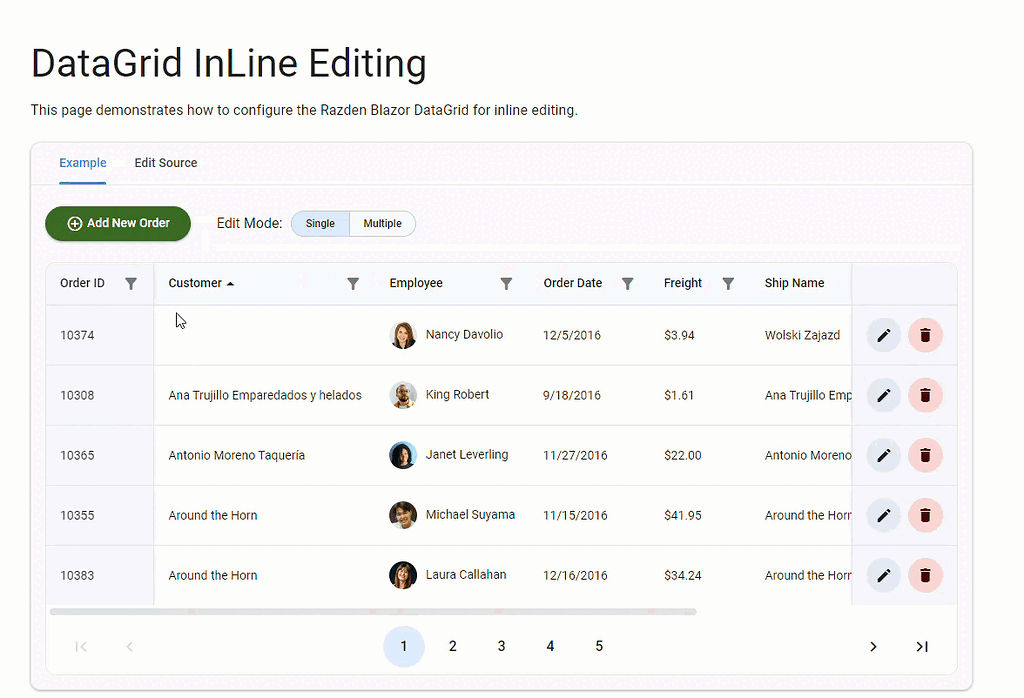This screenshot has width=1024, height=698.
Task: Open the Freight column filter icon
Action: [729, 283]
